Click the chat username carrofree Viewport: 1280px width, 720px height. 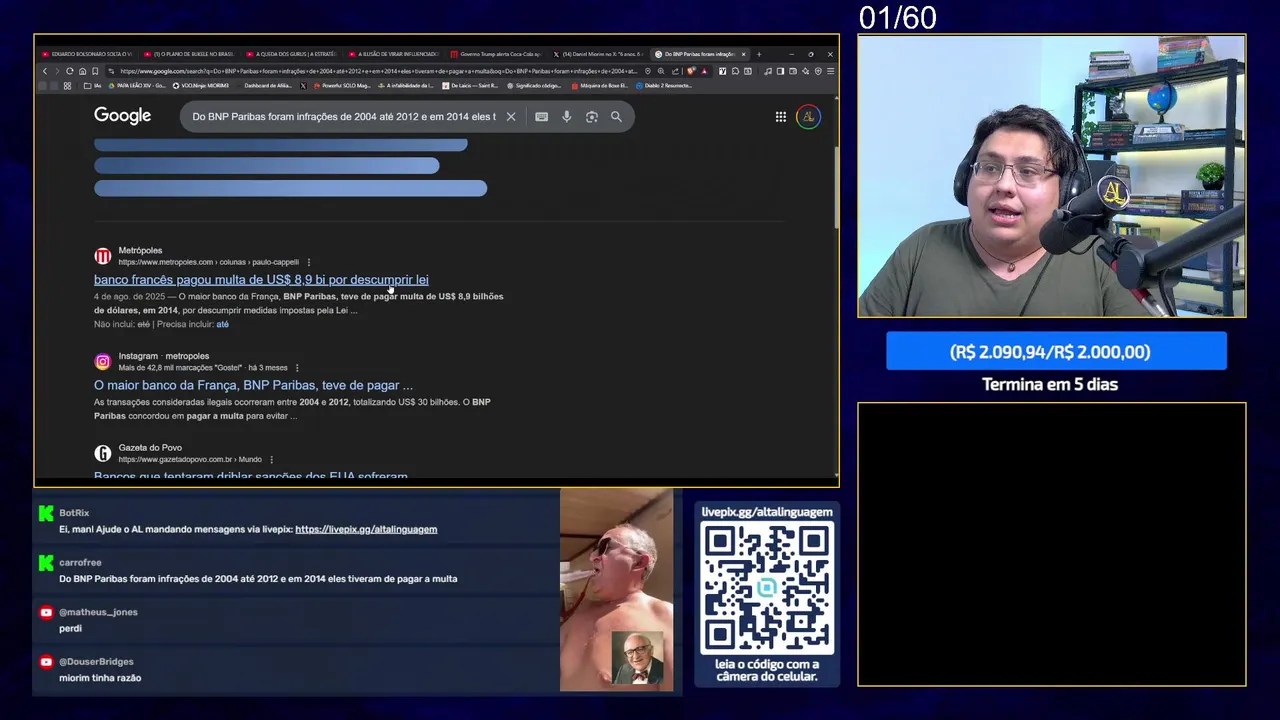click(80, 563)
